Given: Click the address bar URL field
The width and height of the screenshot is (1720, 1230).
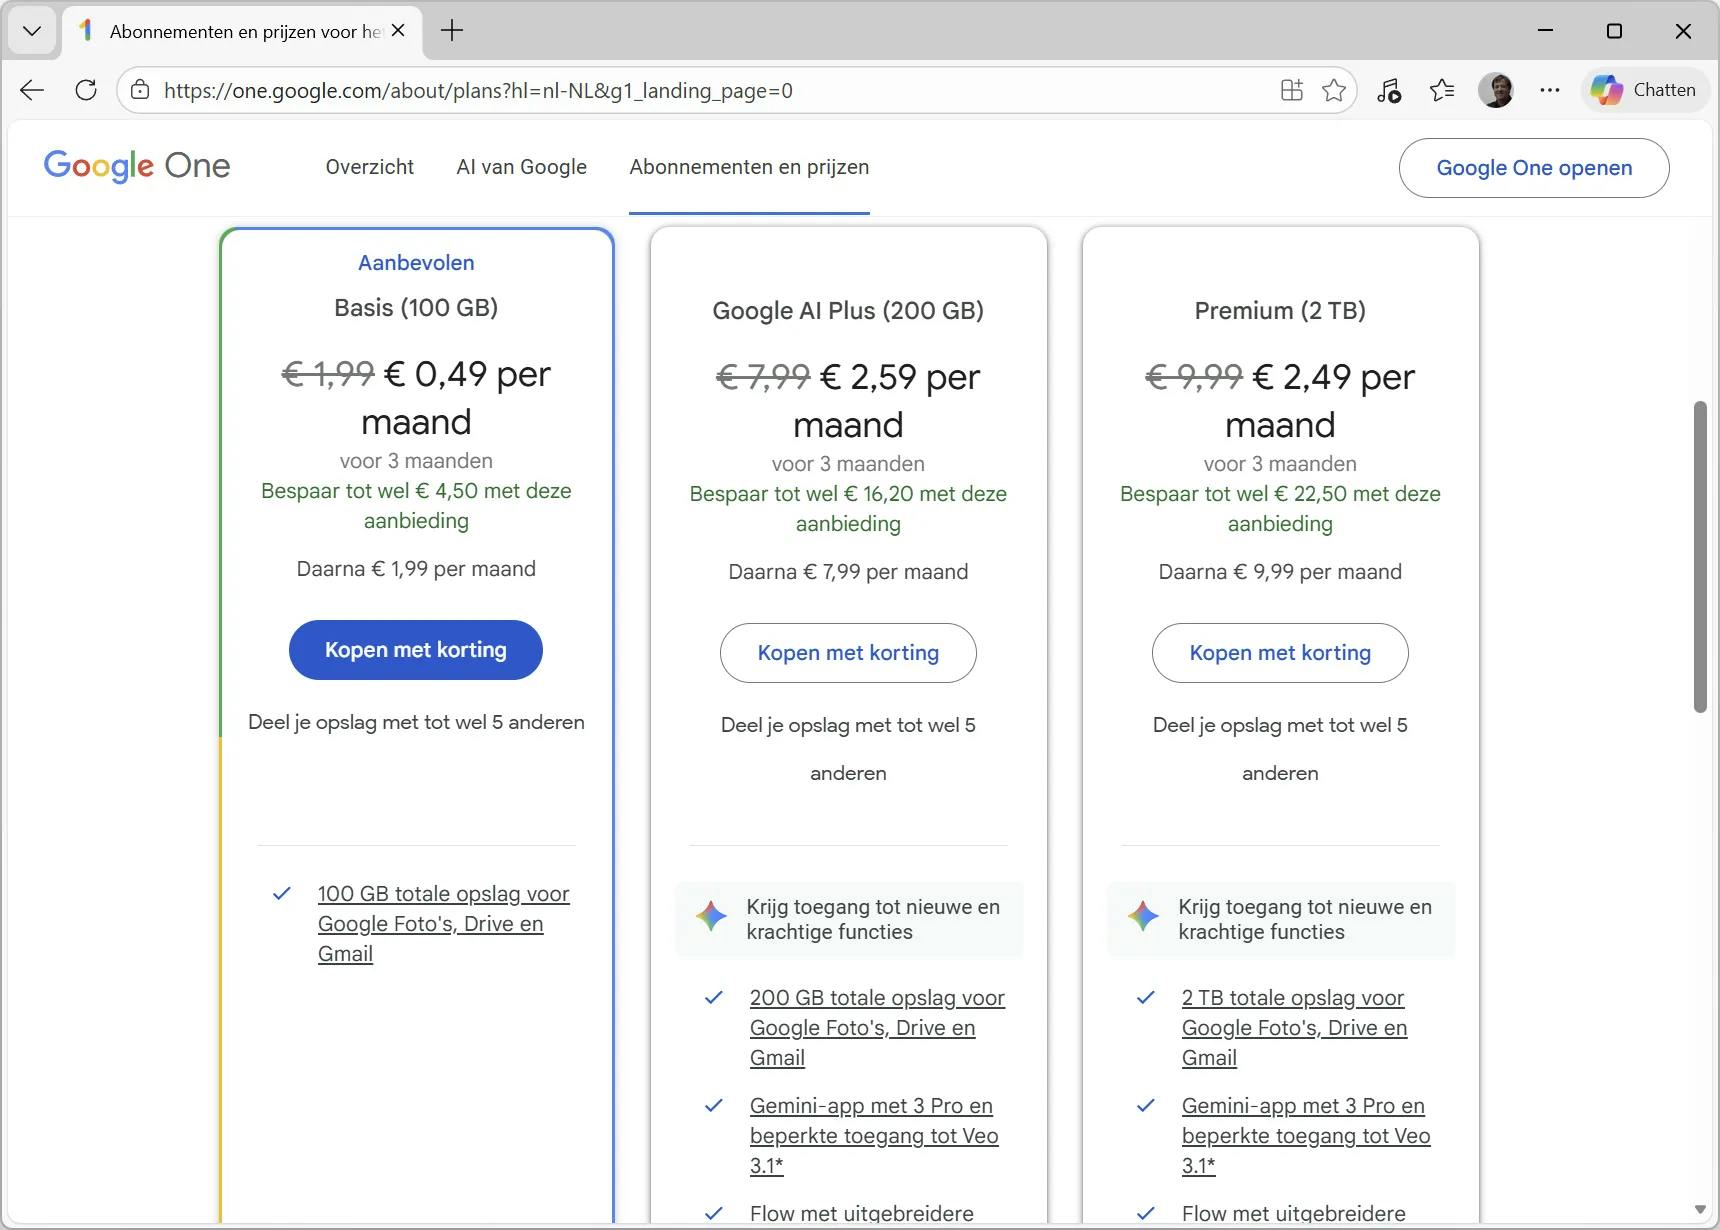Looking at the screenshot, I should [x=700, y=91].
